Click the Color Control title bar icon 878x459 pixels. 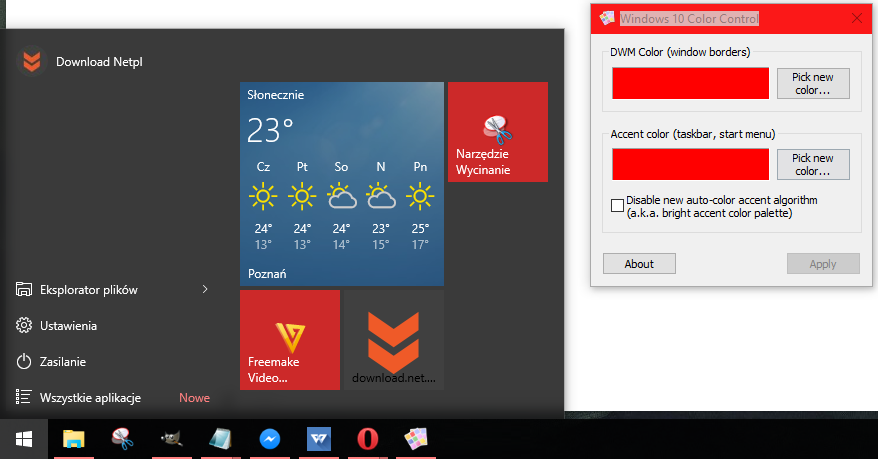coord(606,18)
